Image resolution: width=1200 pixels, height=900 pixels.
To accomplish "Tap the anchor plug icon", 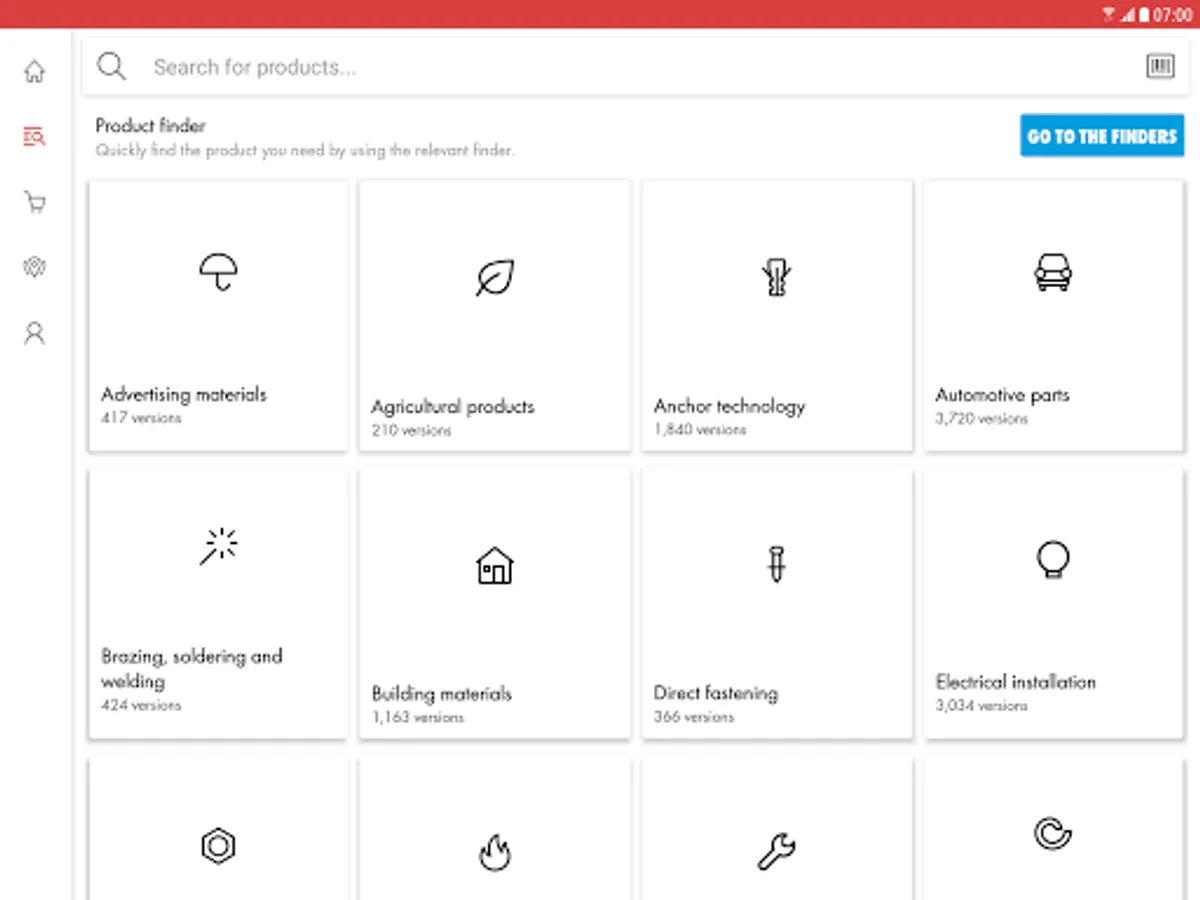I will pos(776,278).
